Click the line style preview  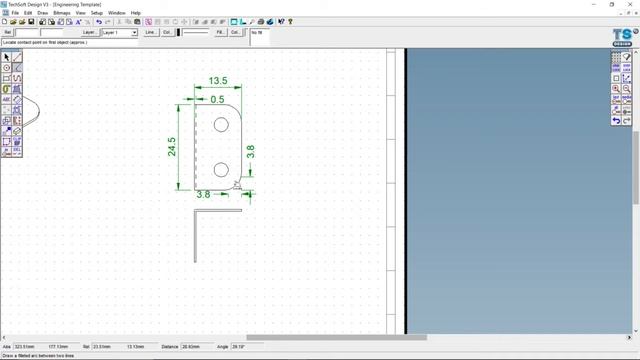tap(196, 32)
